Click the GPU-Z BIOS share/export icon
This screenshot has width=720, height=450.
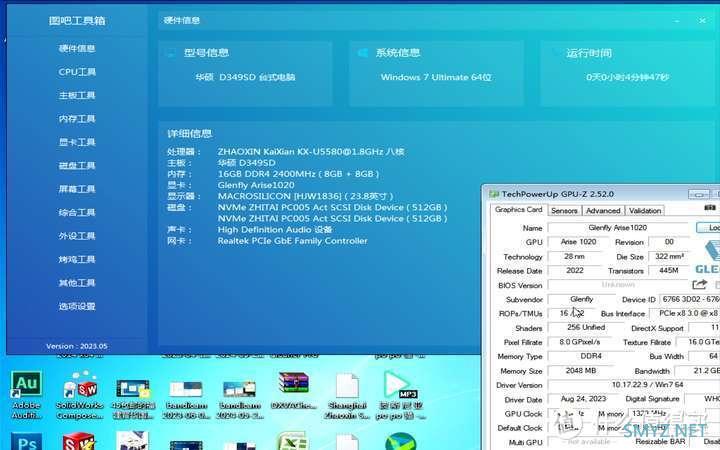[x=699, y=285]
